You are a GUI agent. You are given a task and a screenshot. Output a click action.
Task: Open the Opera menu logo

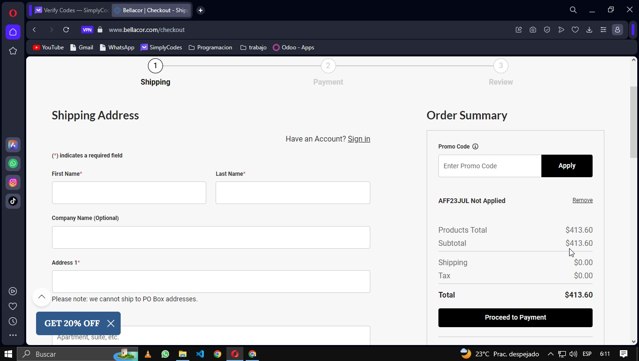point(13,13)
